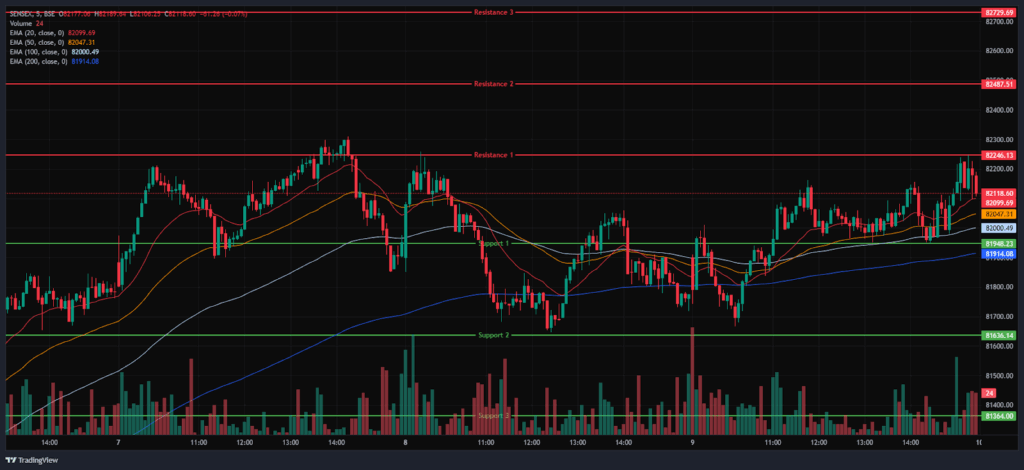1024x470 pixels.
Task: Select the Volume indicator legend entry
Action: (24, 23)
